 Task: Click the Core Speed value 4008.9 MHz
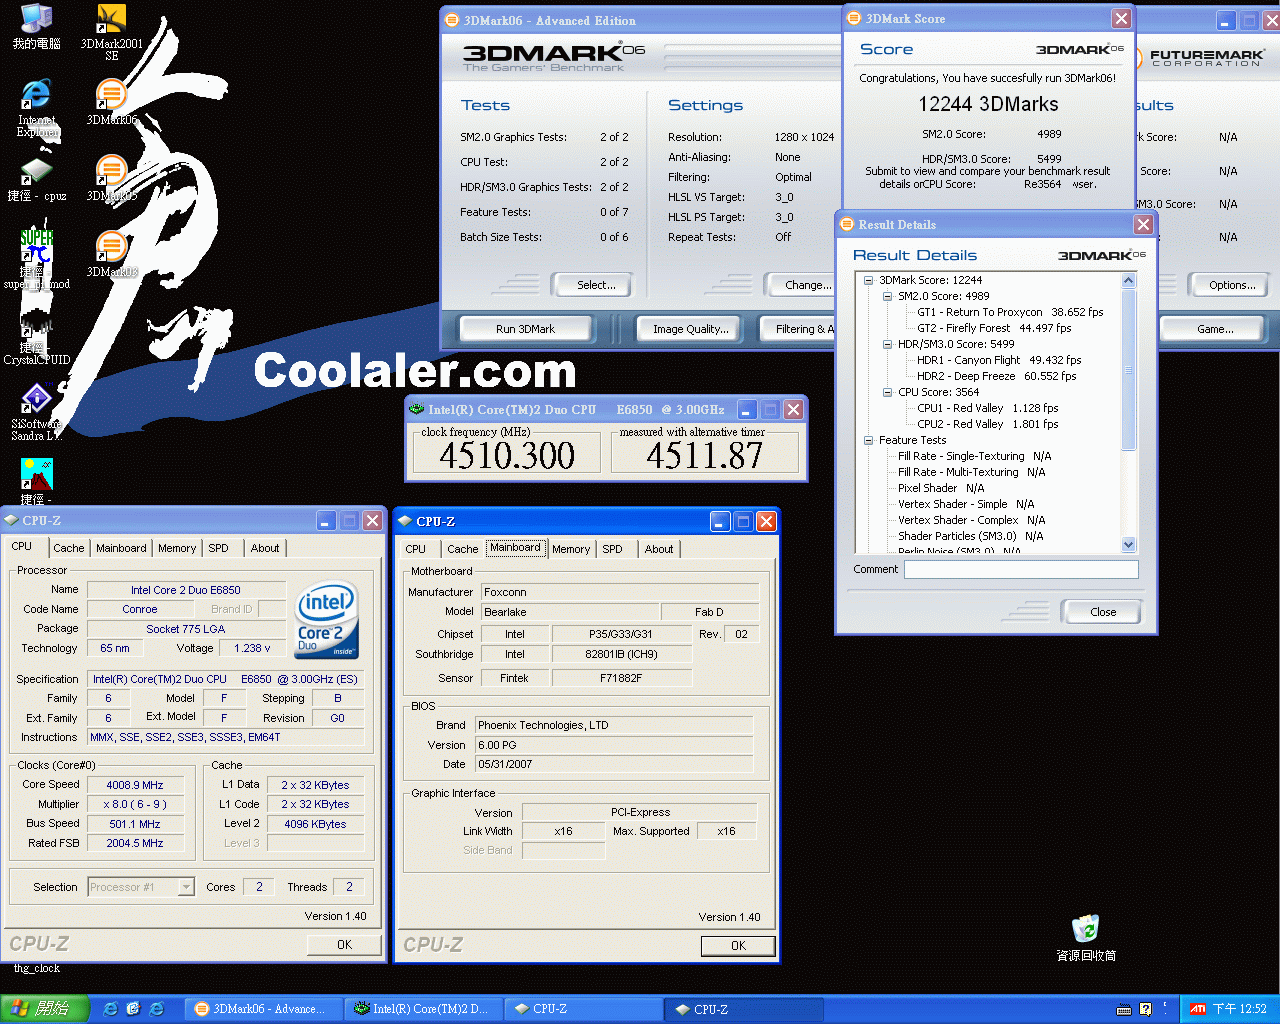point(135,785)
